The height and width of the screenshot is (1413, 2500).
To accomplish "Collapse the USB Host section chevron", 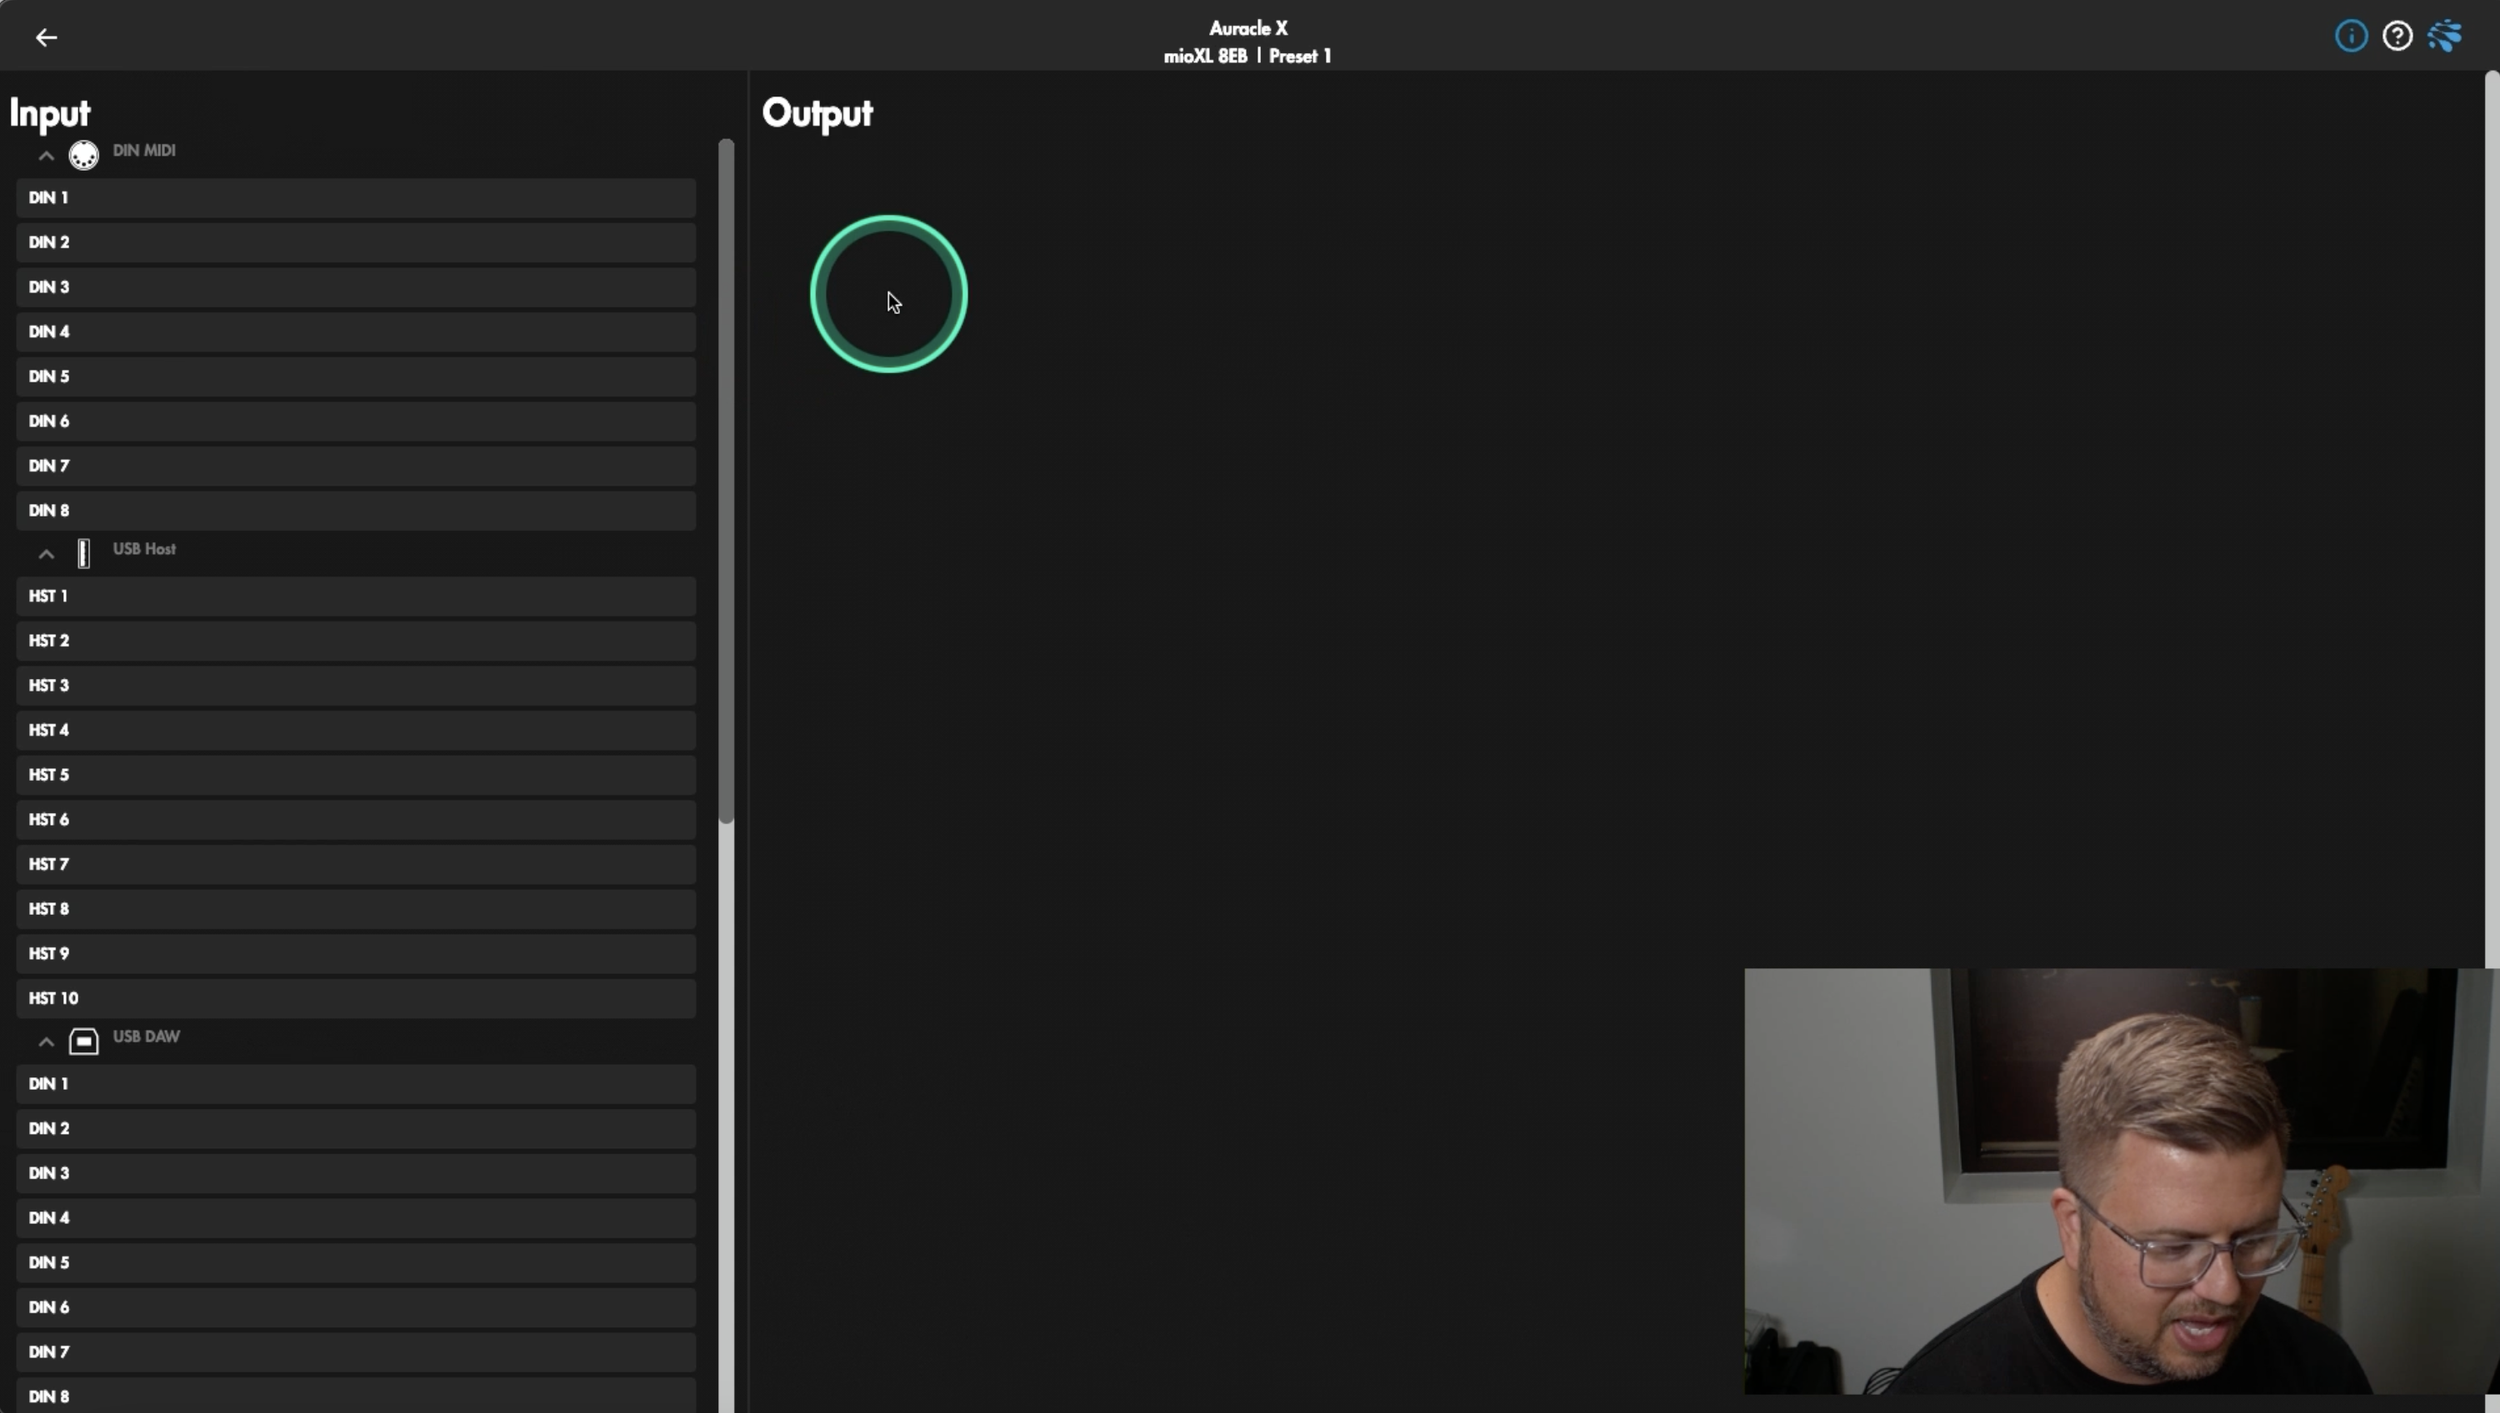I will coord(46,554).
